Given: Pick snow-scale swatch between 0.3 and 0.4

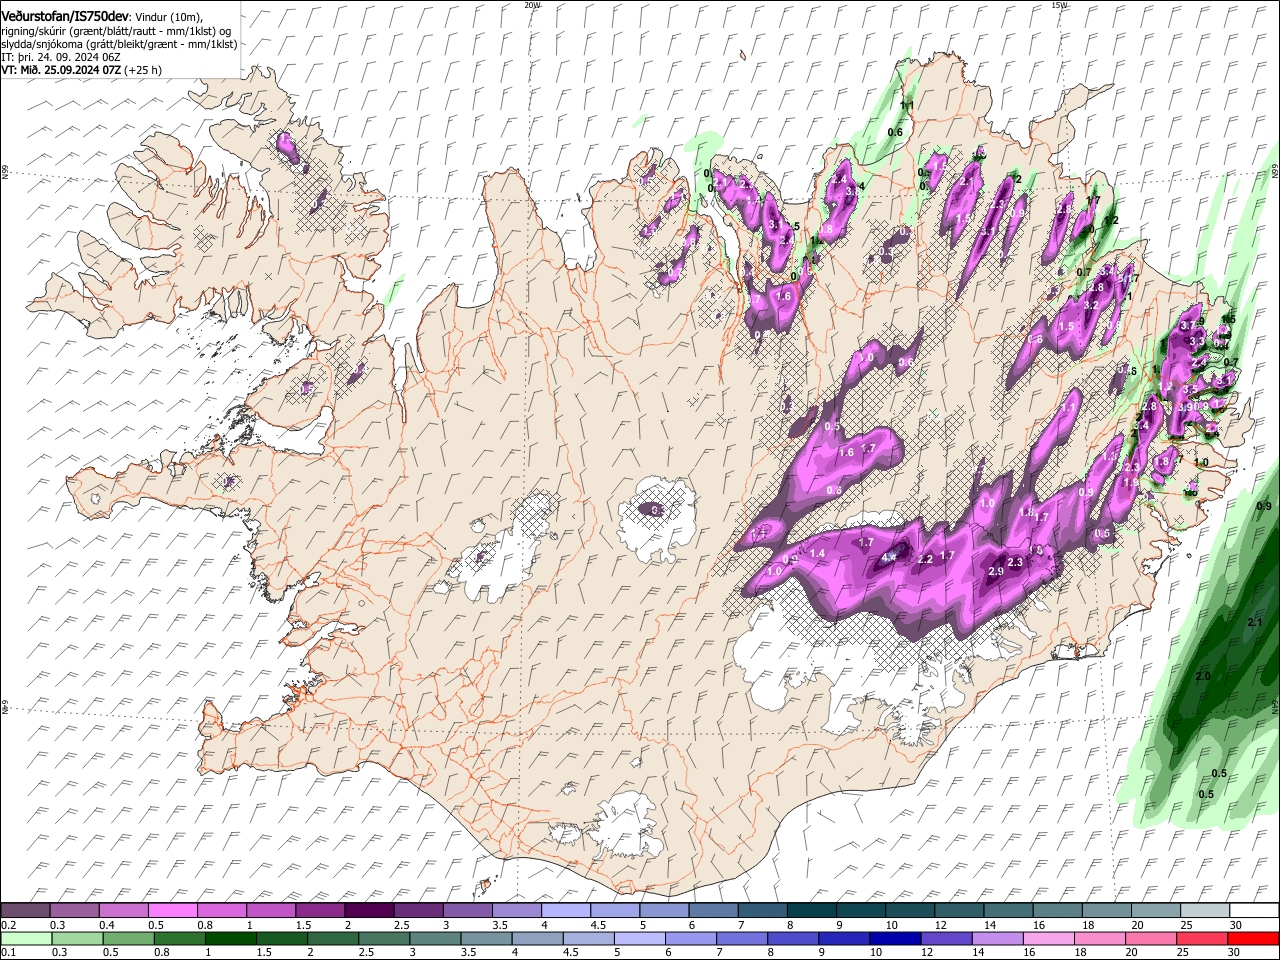Looking at the screenshot, I should click(x=76, y=911).
